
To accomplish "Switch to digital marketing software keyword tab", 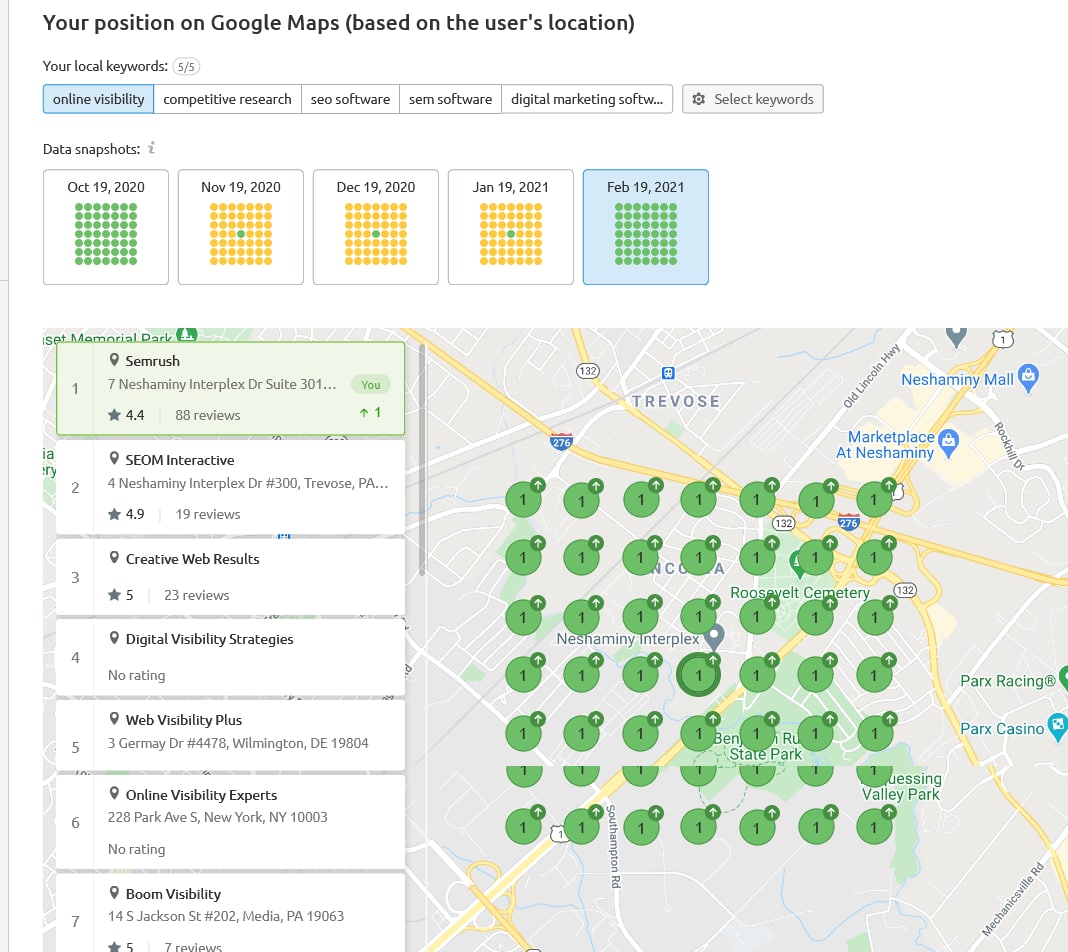I will 586,99.
